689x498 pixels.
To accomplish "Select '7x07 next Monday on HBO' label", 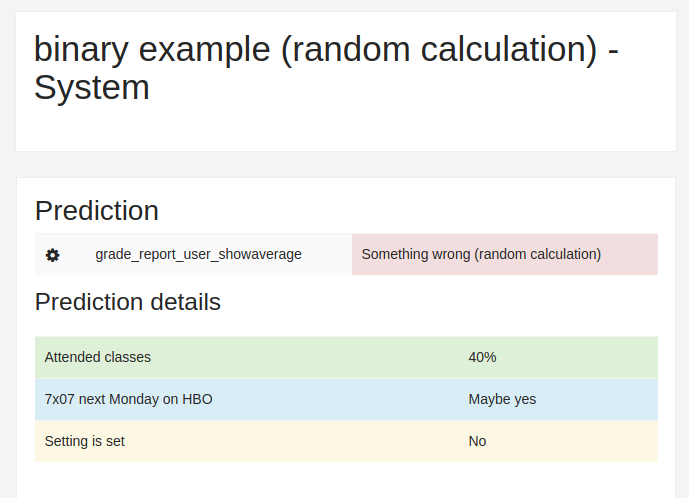I will pyautogui.click(x=128, y=399).
